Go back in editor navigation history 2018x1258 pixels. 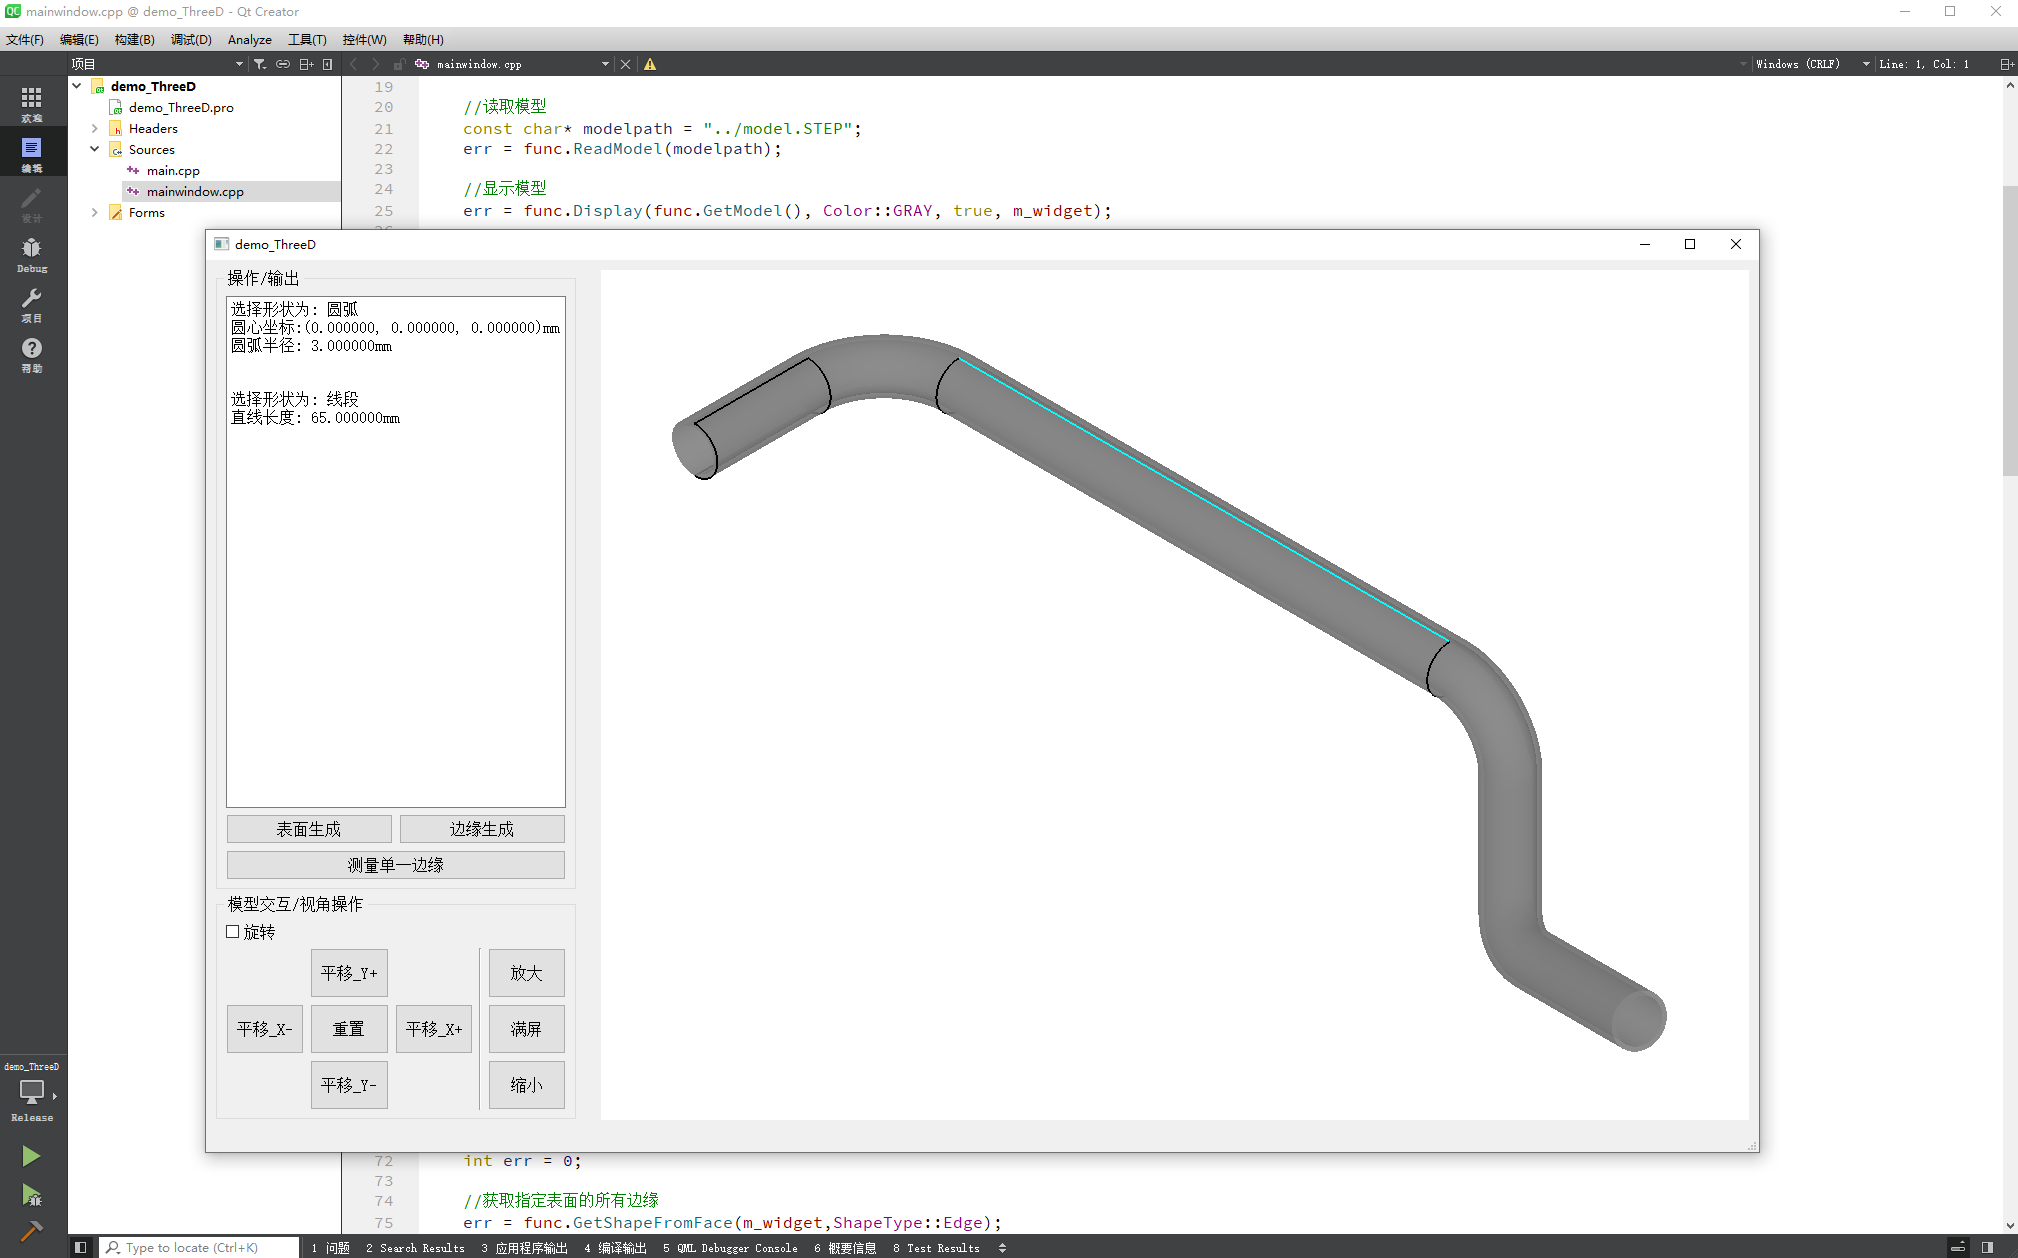click(353, 64)
